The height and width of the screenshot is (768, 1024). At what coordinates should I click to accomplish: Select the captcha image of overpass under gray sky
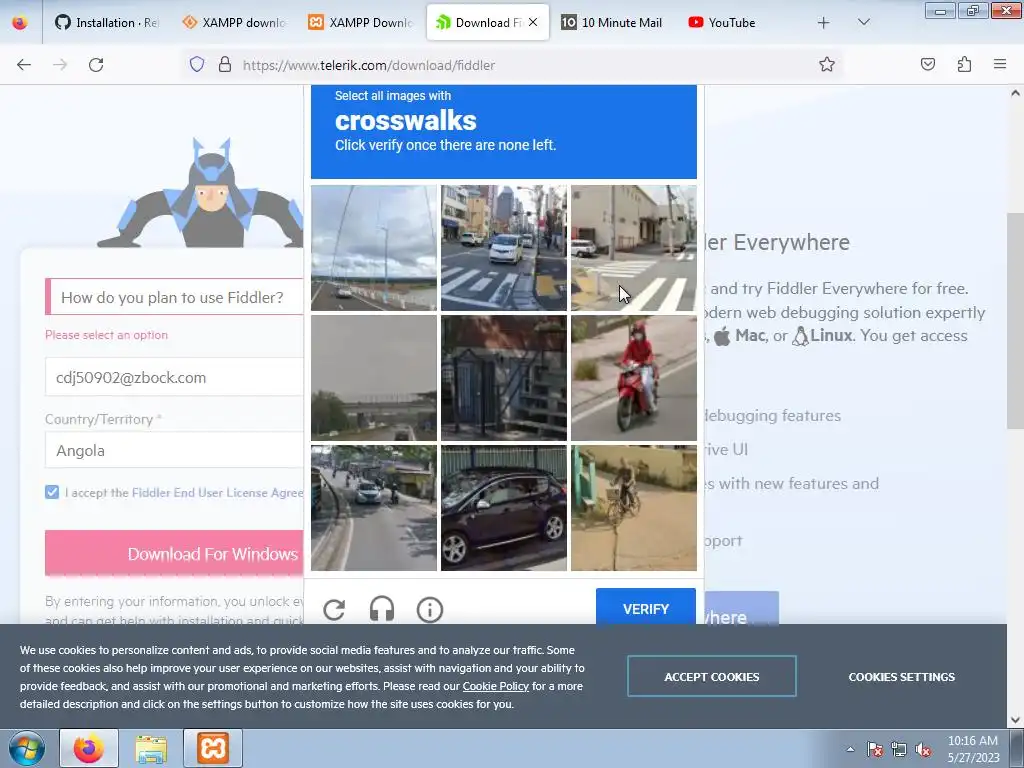click(374, 378)
